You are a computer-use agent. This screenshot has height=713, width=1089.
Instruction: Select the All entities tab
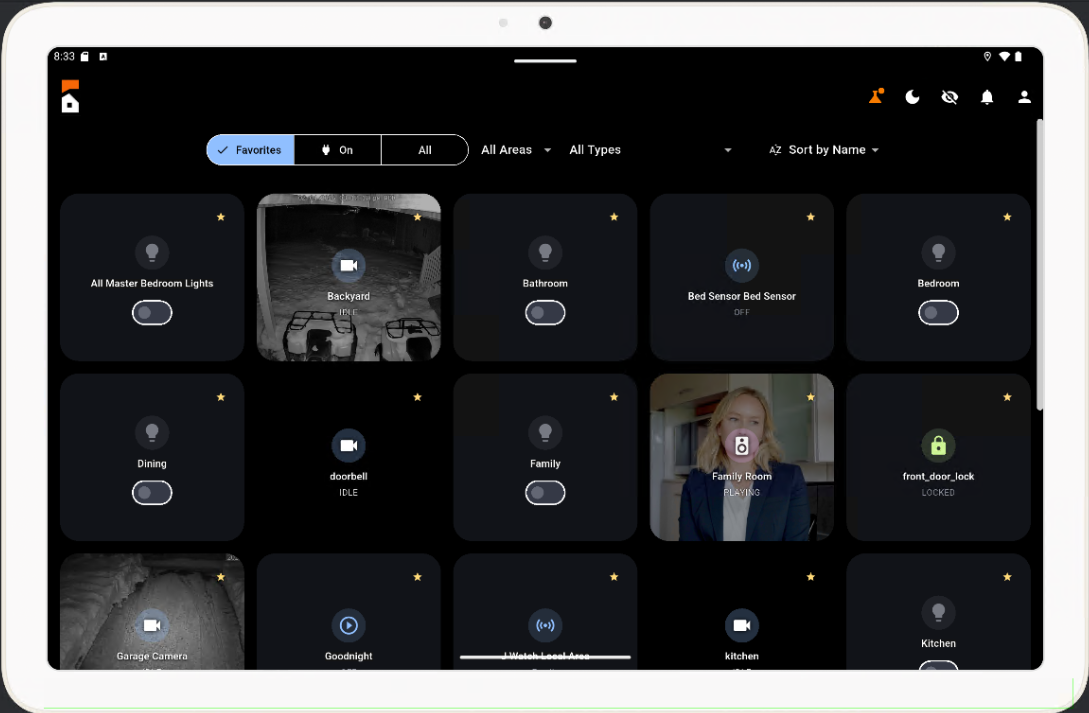pos(424,149)
